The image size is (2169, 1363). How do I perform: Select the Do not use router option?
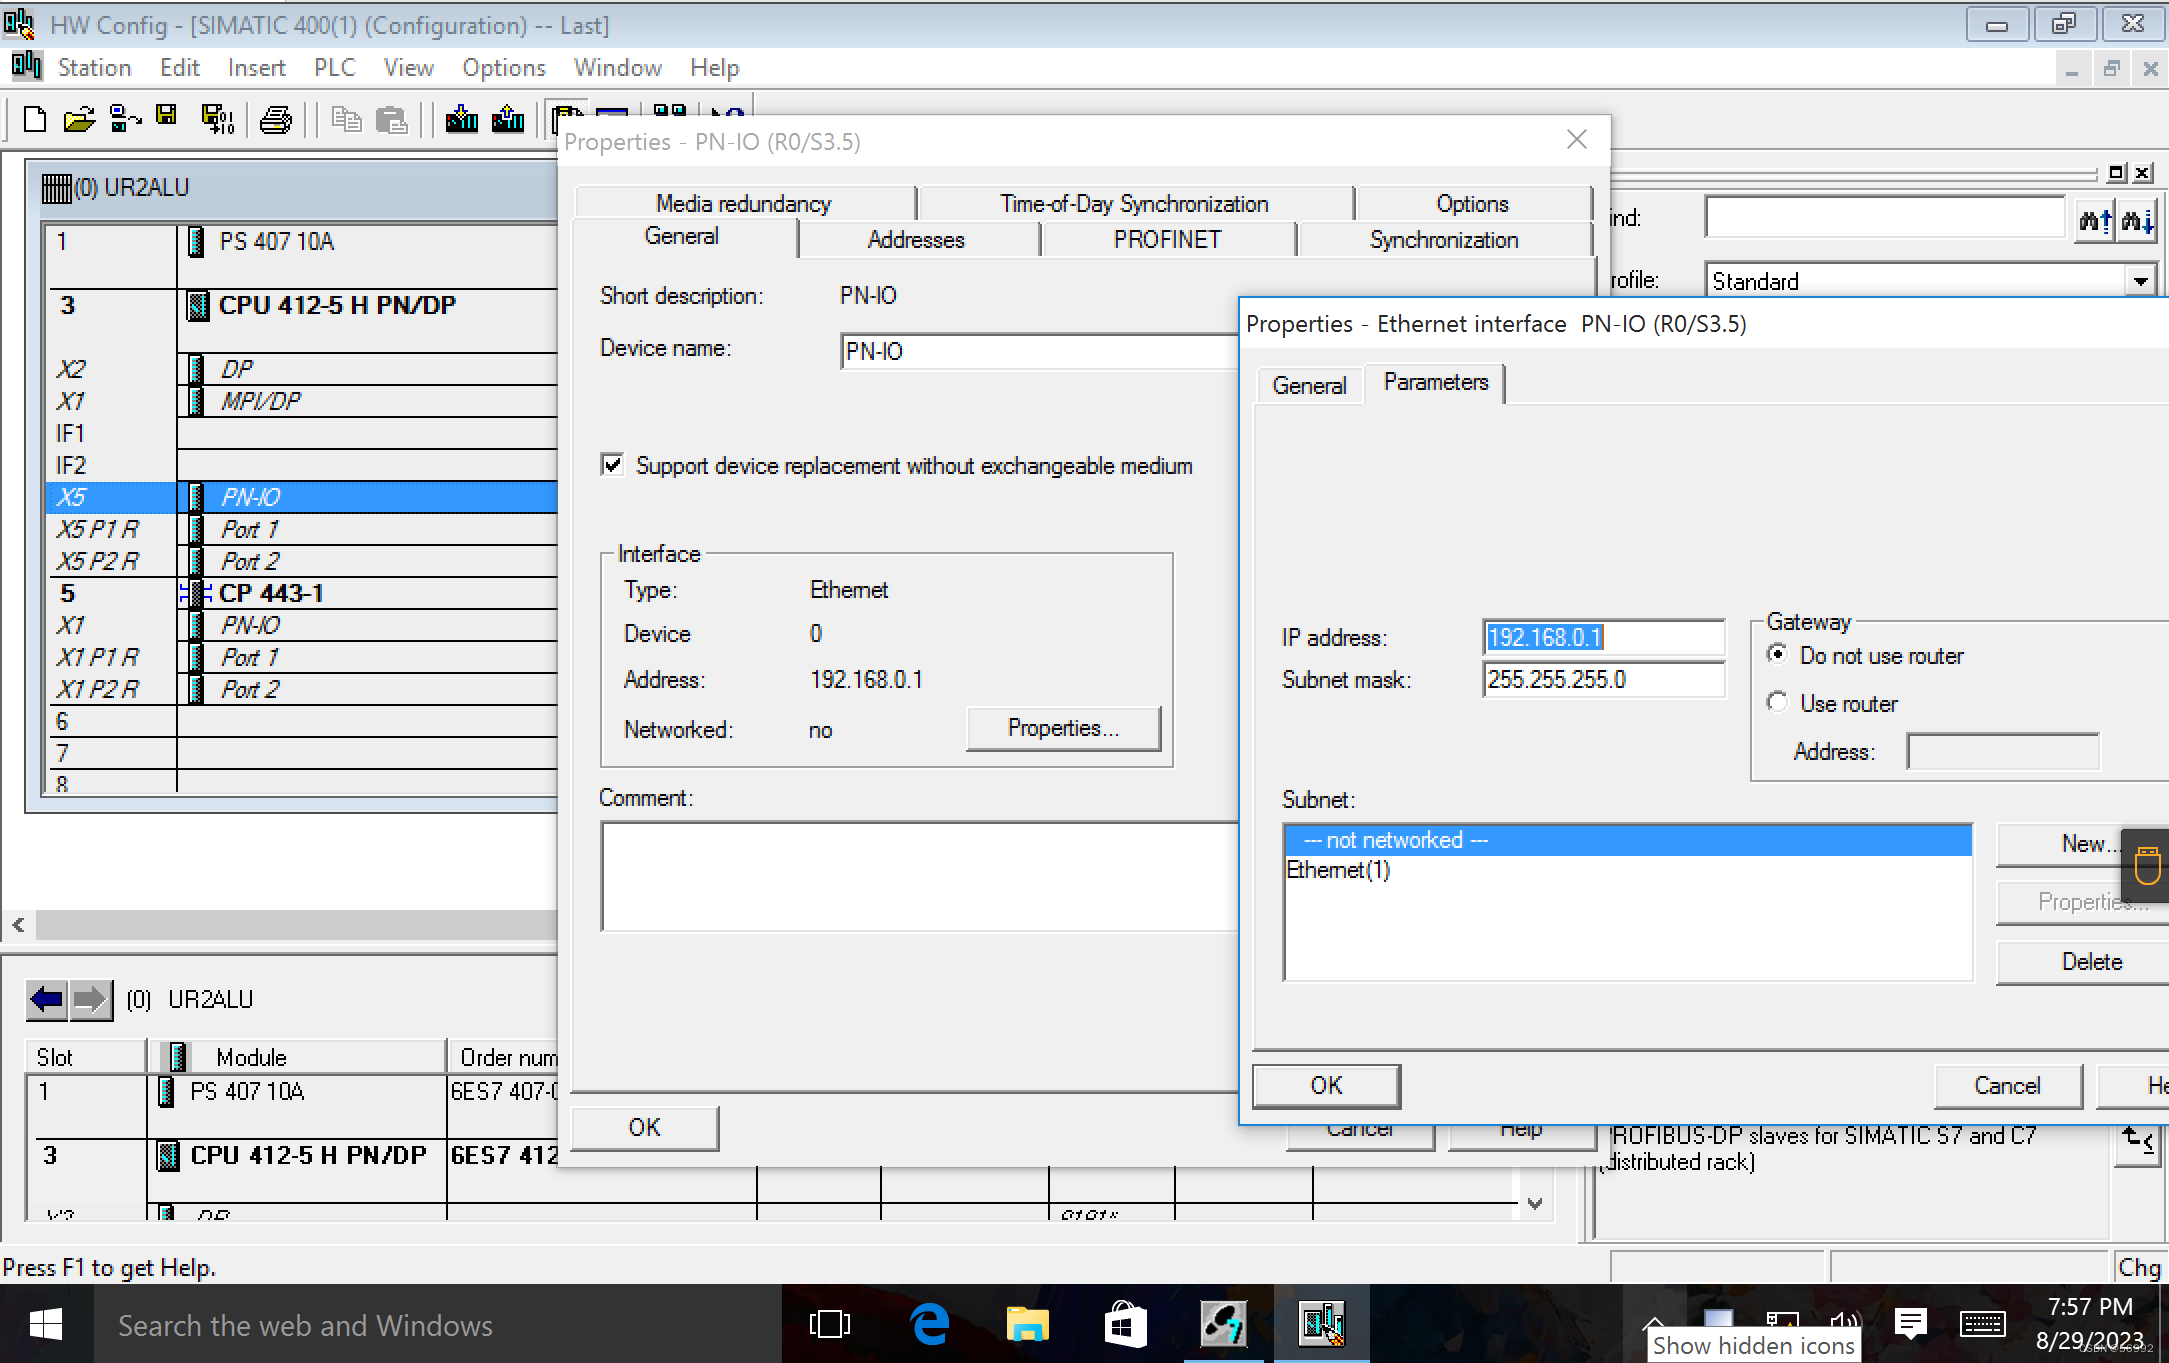click(x=1777, y=655)
